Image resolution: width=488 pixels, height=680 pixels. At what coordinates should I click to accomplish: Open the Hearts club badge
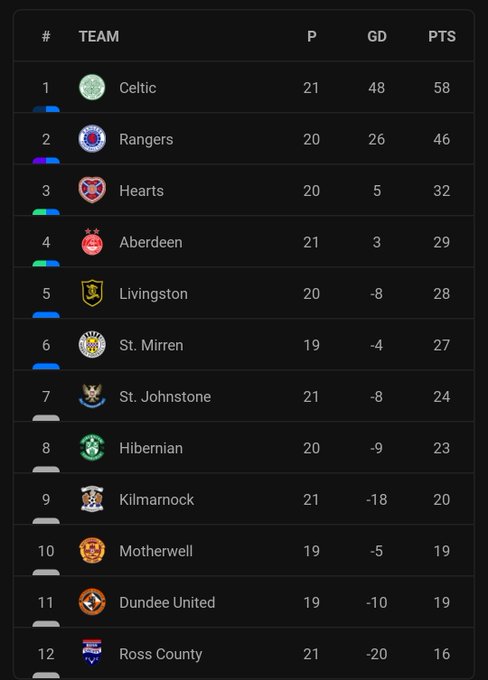(92, 190)
